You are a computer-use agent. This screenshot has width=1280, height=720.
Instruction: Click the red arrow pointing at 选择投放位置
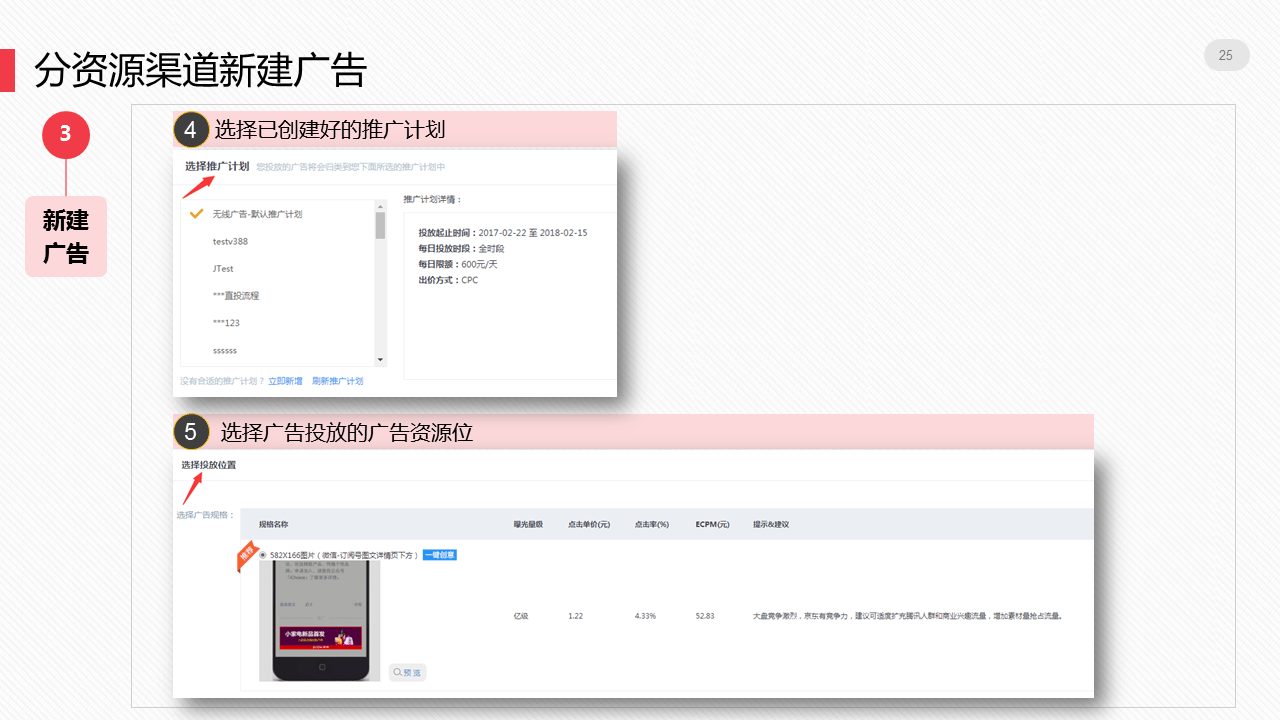[x=192, y=490]
